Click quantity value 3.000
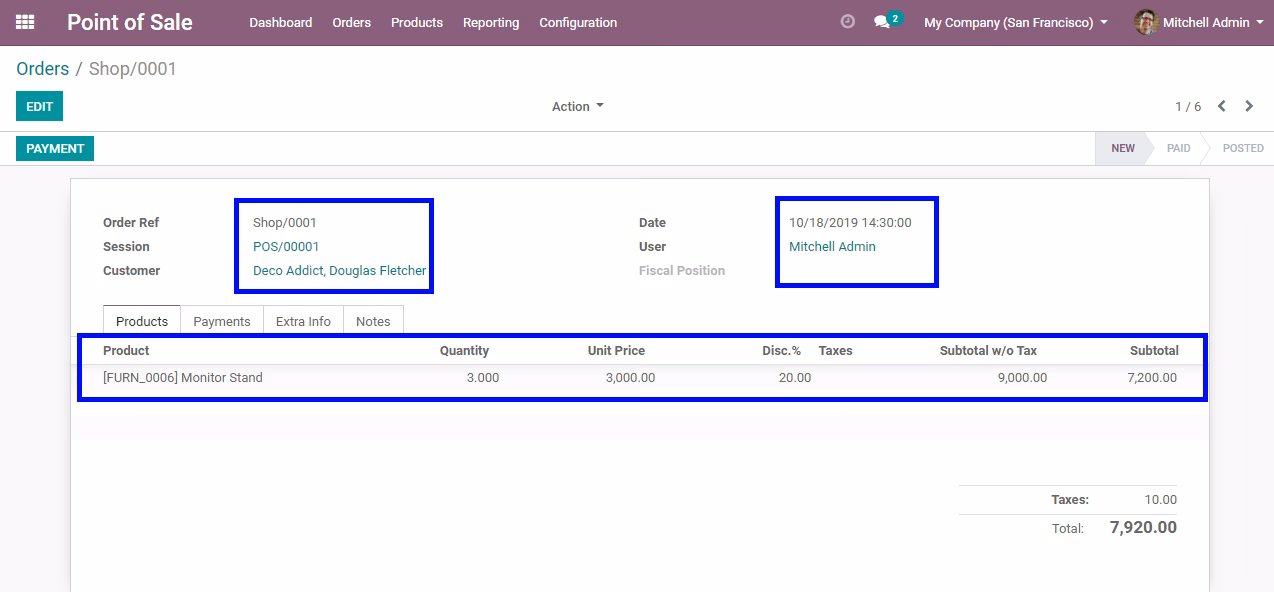The height and width of the screenshot is (592, 1274). point(483,378)
